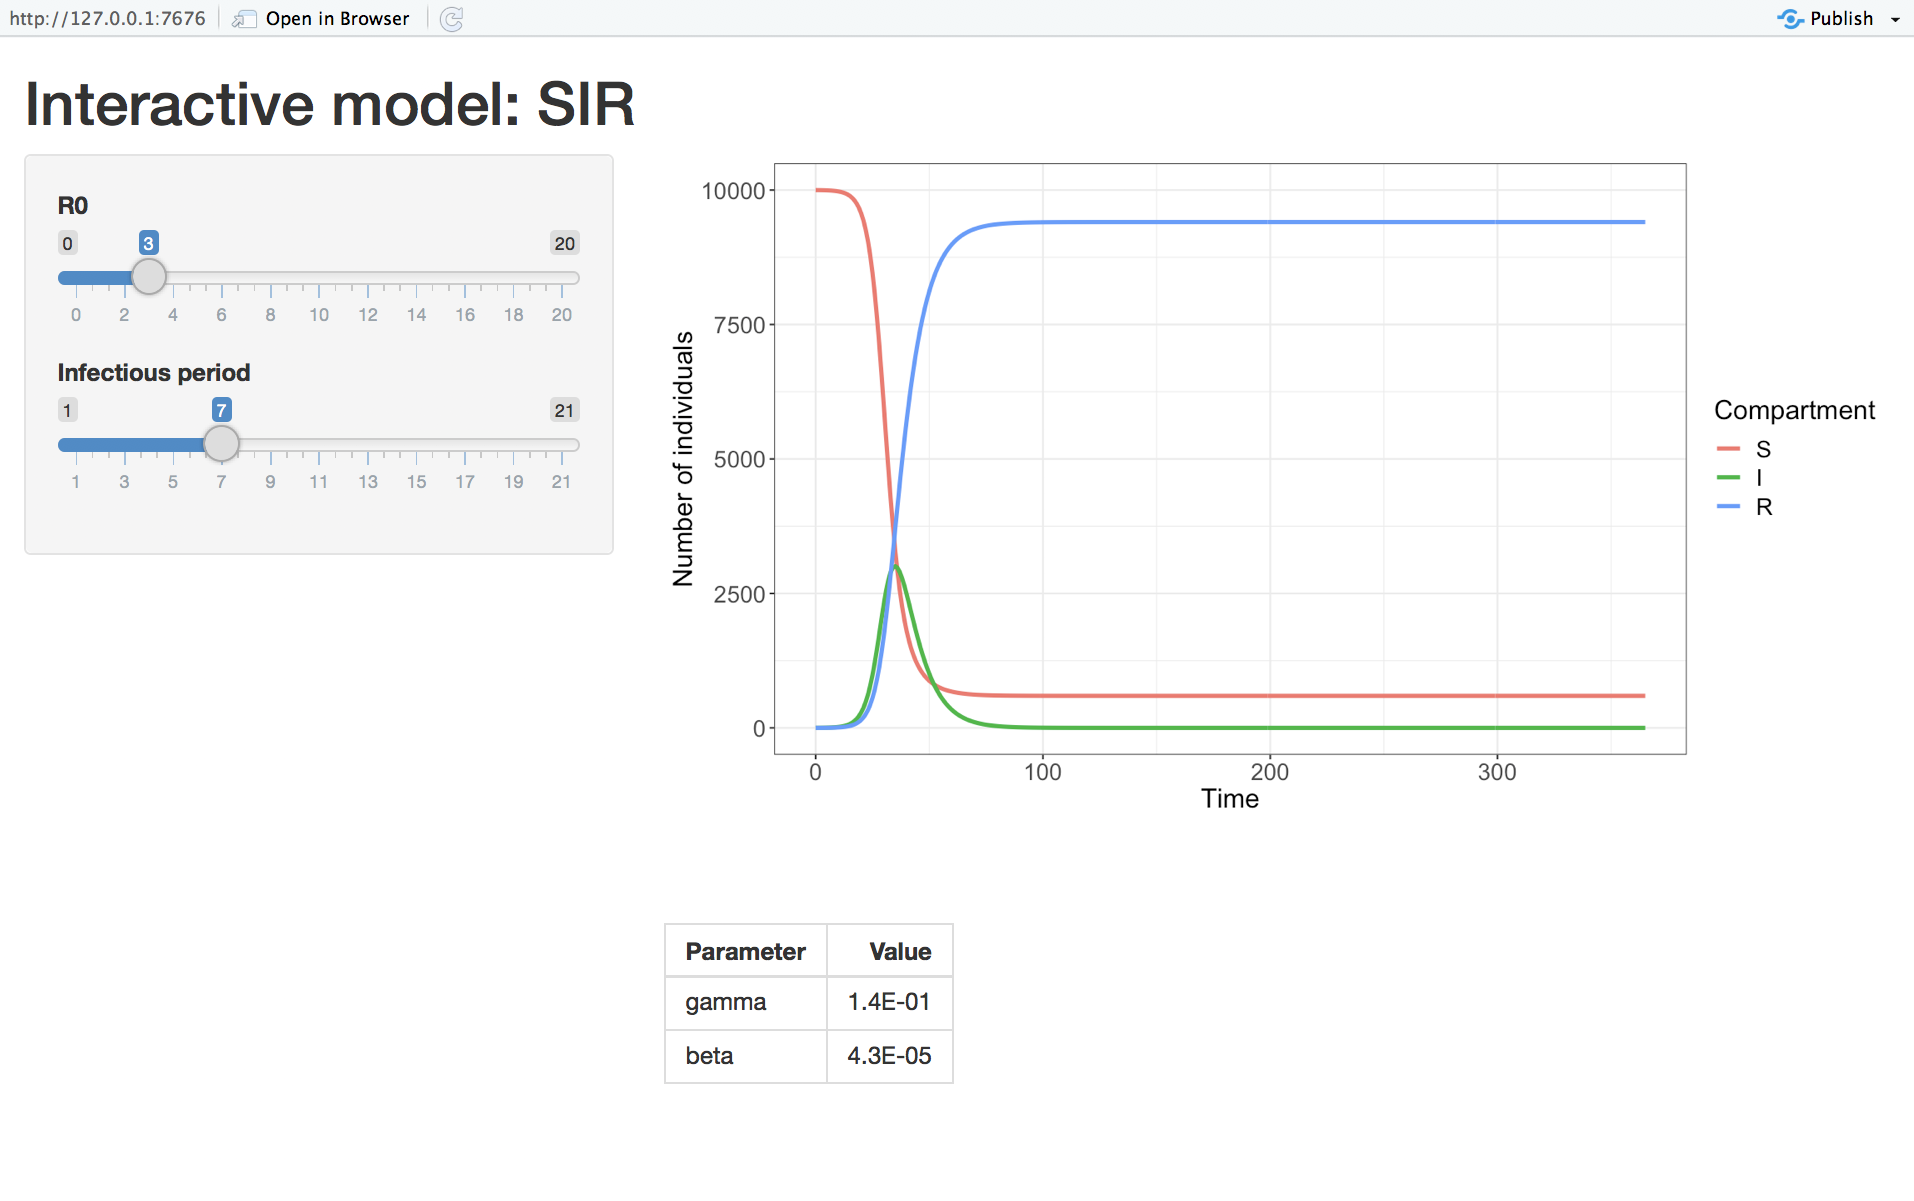This screenshot has width=1914, height=1201.
Task: Click the Publish button label
Action: click(1841, 19)
